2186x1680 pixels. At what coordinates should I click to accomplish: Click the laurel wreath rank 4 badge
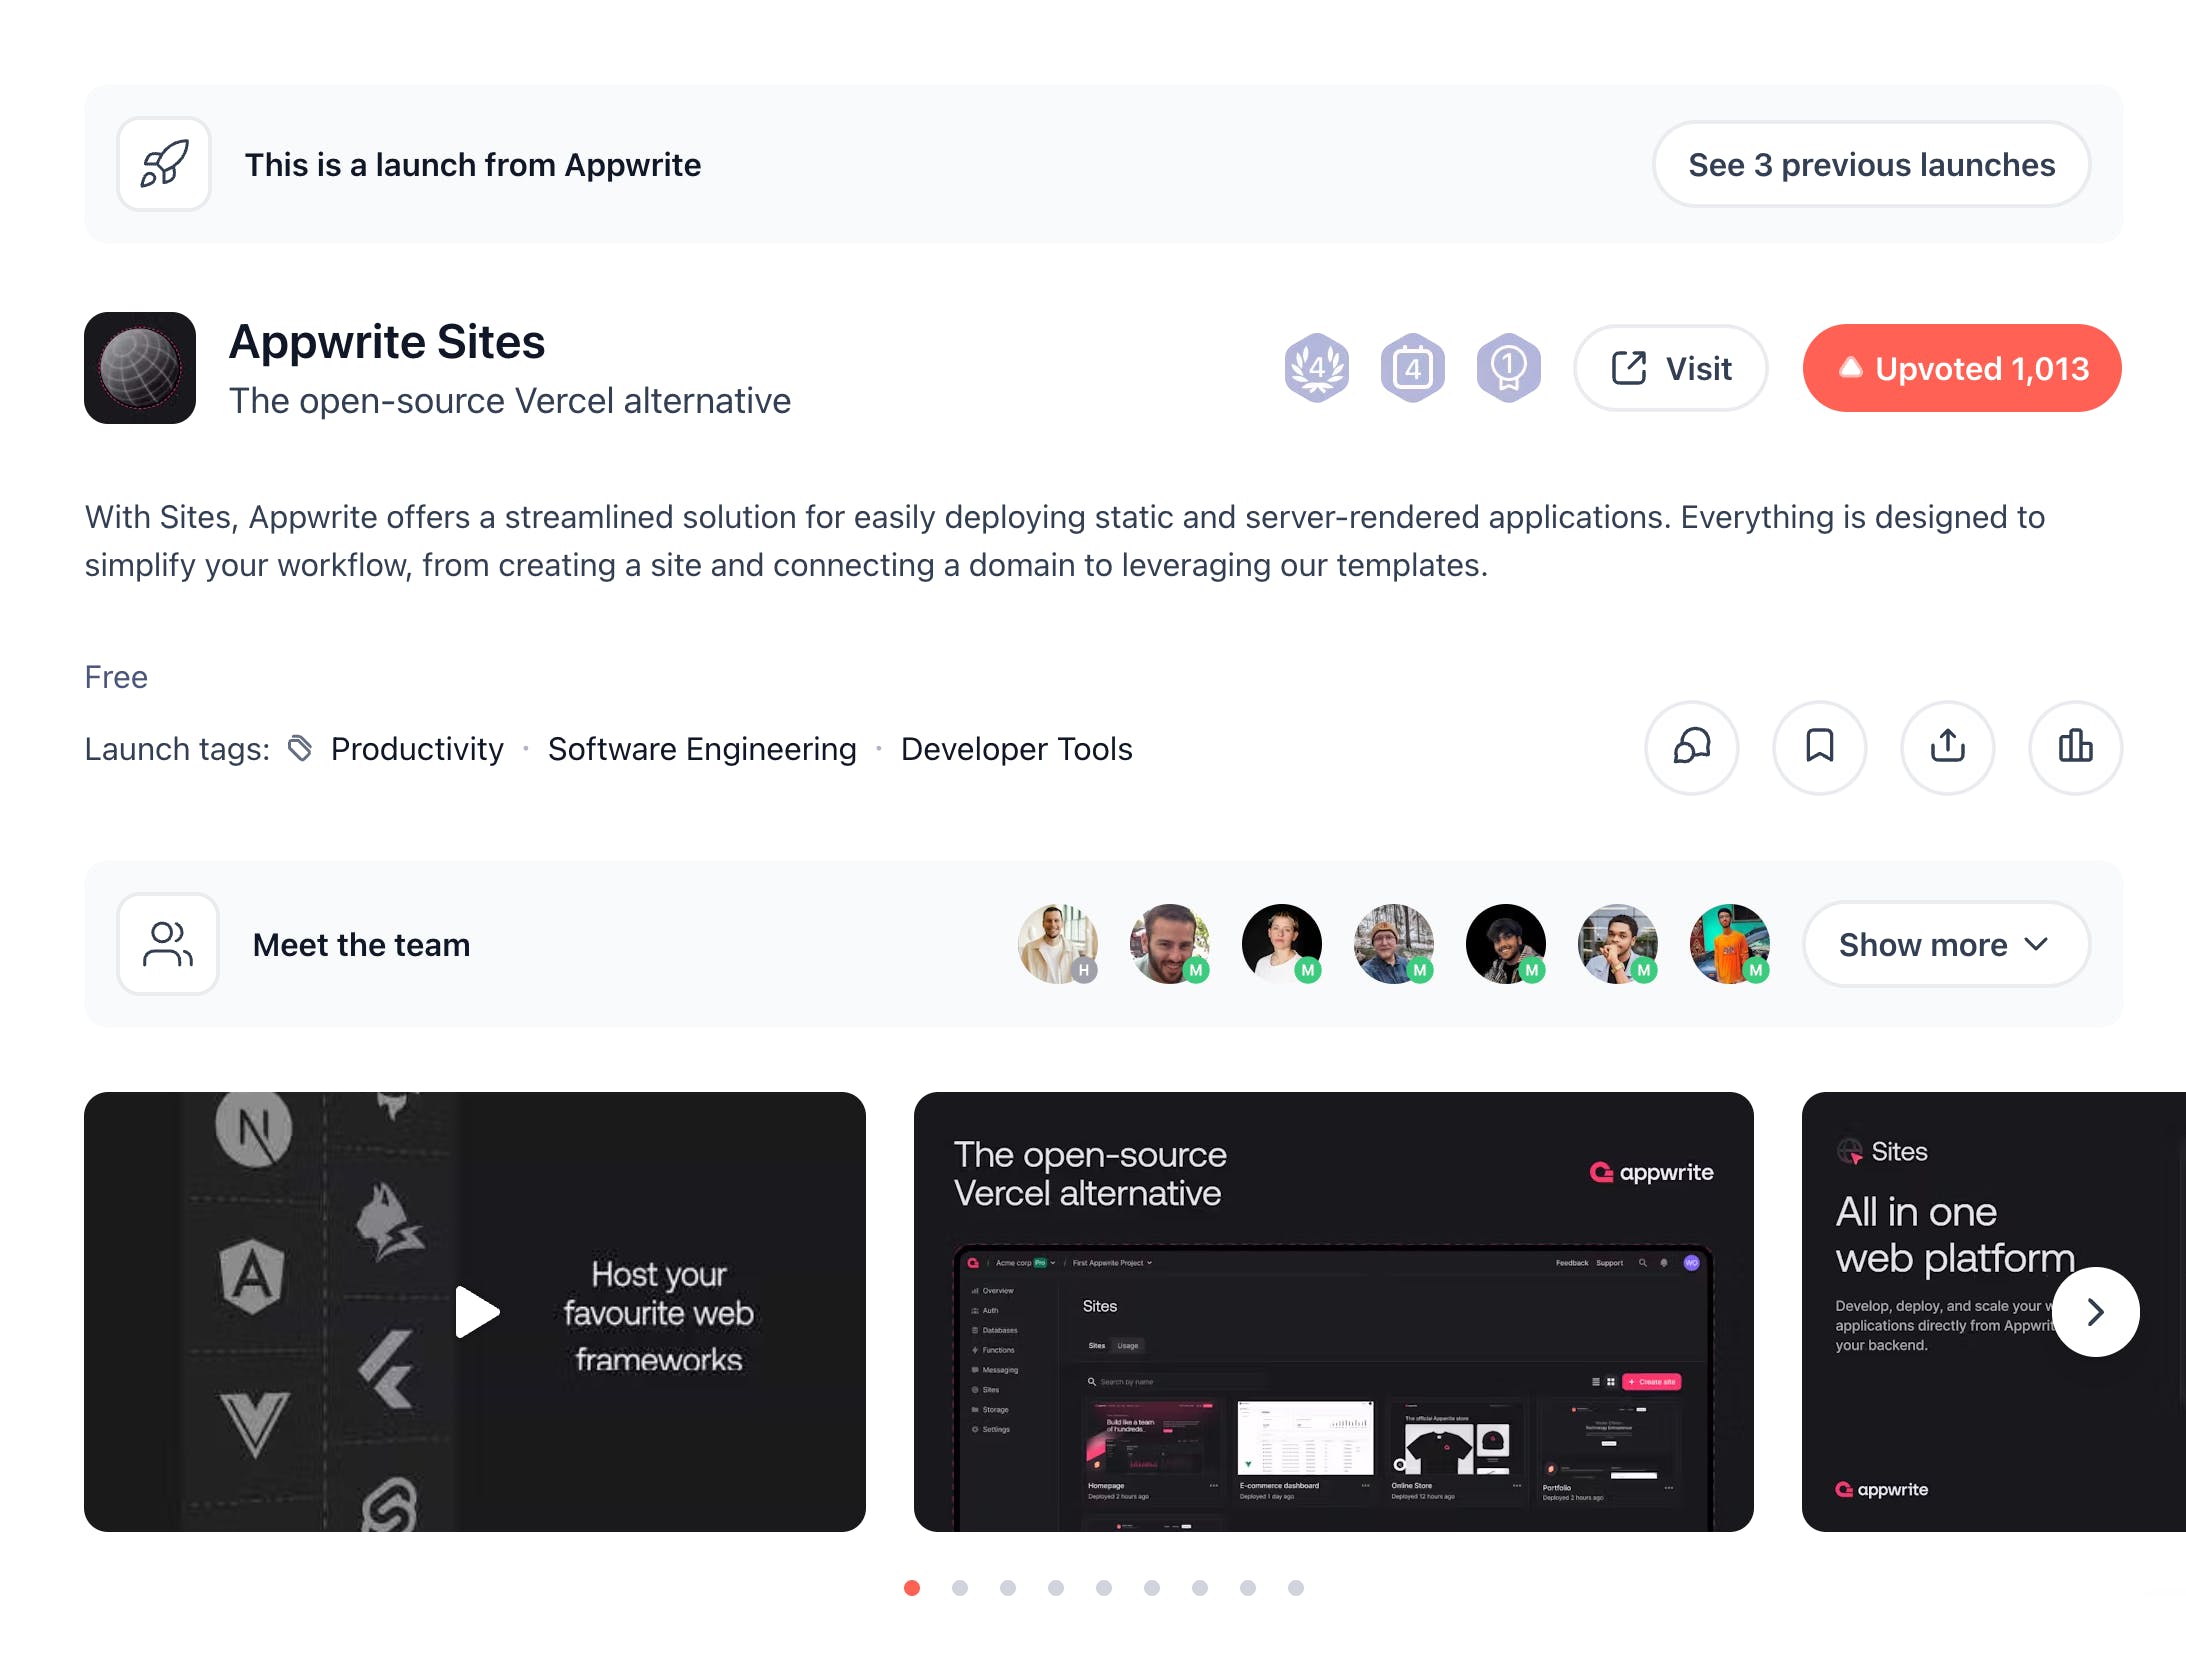coord(1316,368)
